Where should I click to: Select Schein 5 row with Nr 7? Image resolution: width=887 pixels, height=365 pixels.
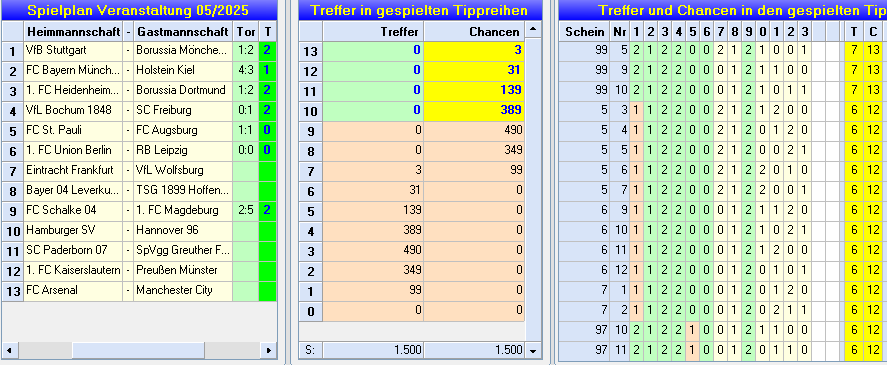pos(721,191)
